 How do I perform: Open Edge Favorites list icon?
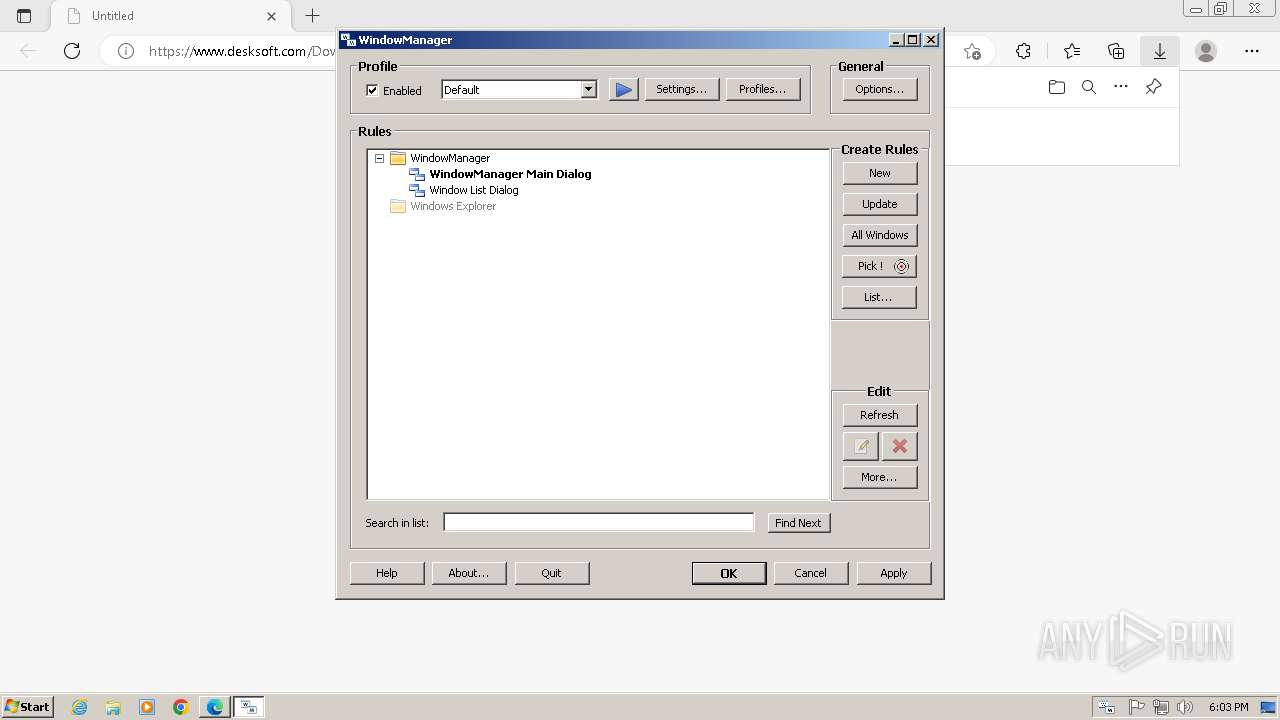click(x=1072, y=51)
